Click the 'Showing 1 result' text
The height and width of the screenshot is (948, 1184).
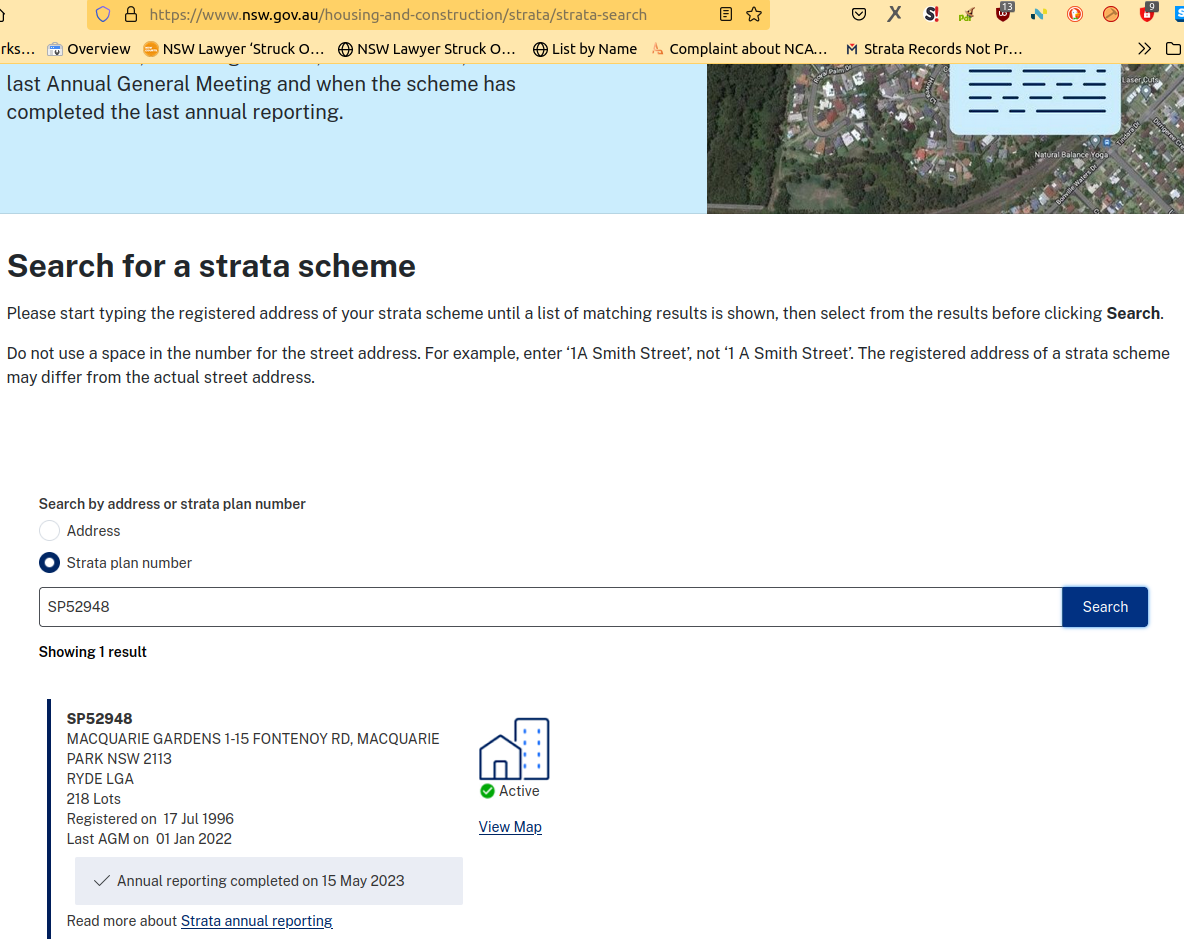click(93, 652)
